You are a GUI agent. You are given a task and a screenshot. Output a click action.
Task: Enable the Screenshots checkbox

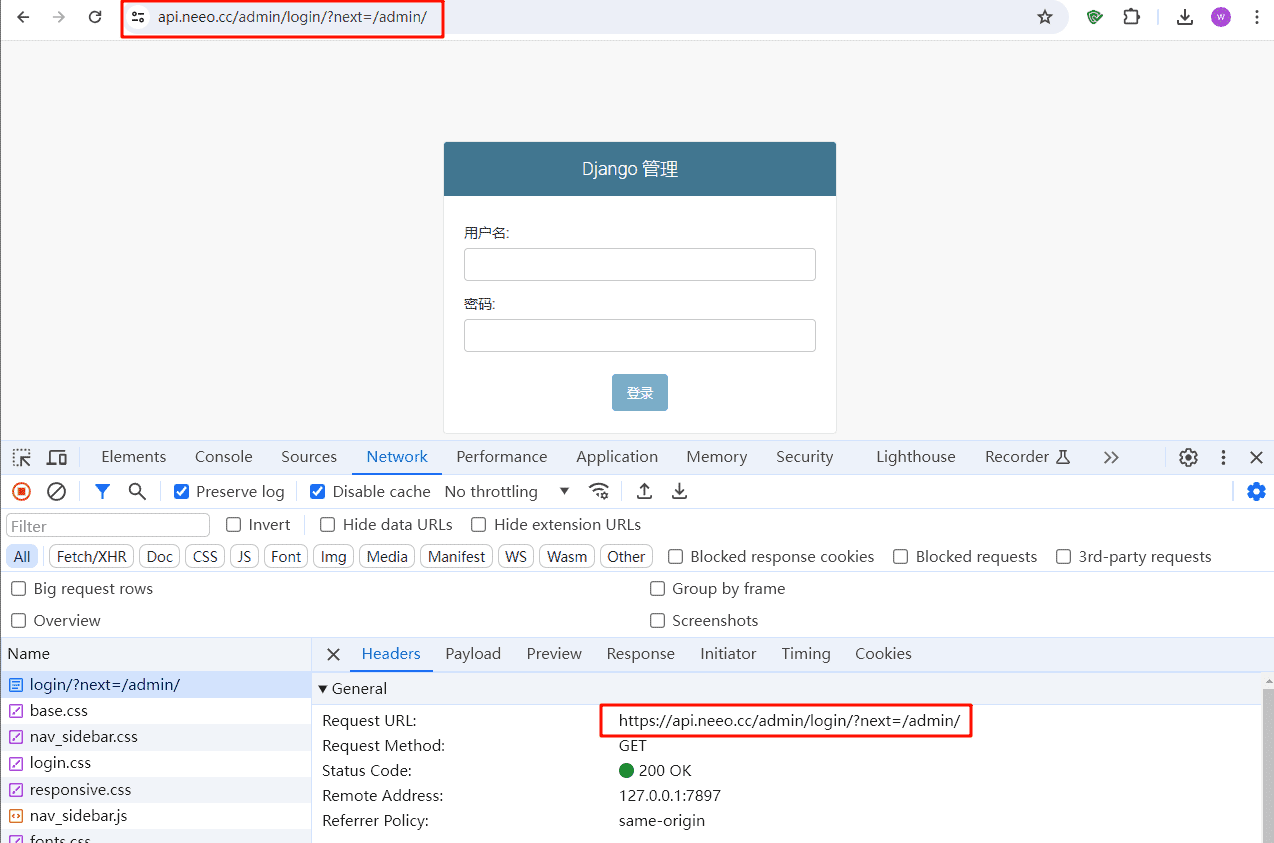[x=658, y=620]
